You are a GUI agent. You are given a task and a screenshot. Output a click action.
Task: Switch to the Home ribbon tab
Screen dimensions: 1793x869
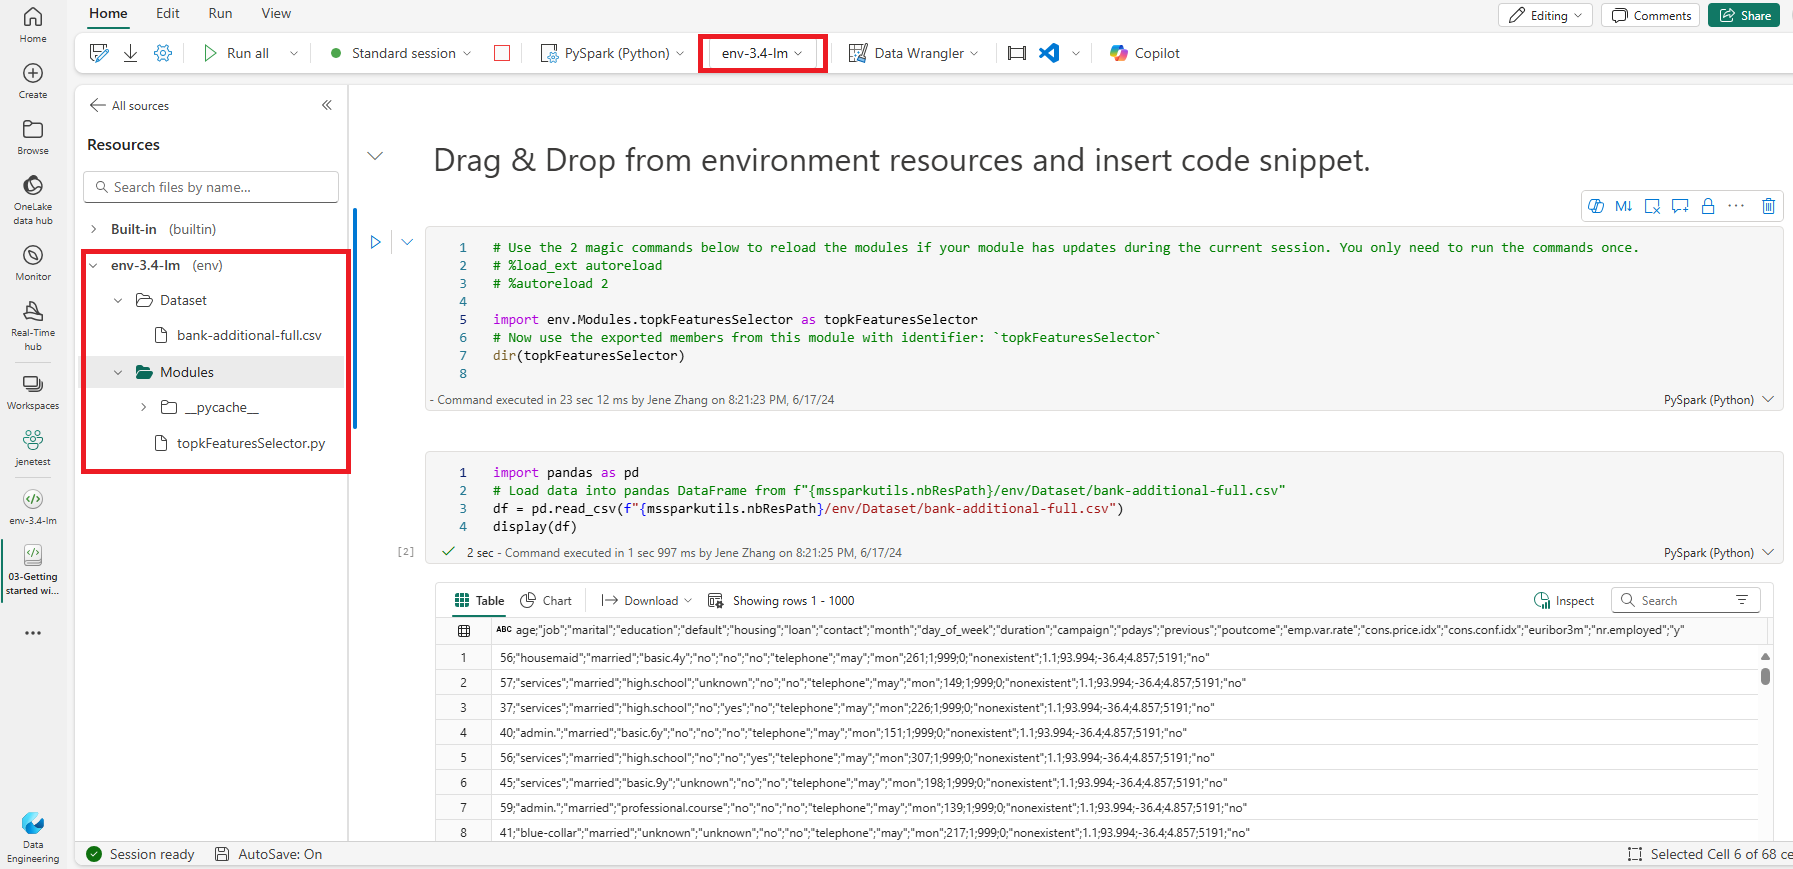[108, 13]
